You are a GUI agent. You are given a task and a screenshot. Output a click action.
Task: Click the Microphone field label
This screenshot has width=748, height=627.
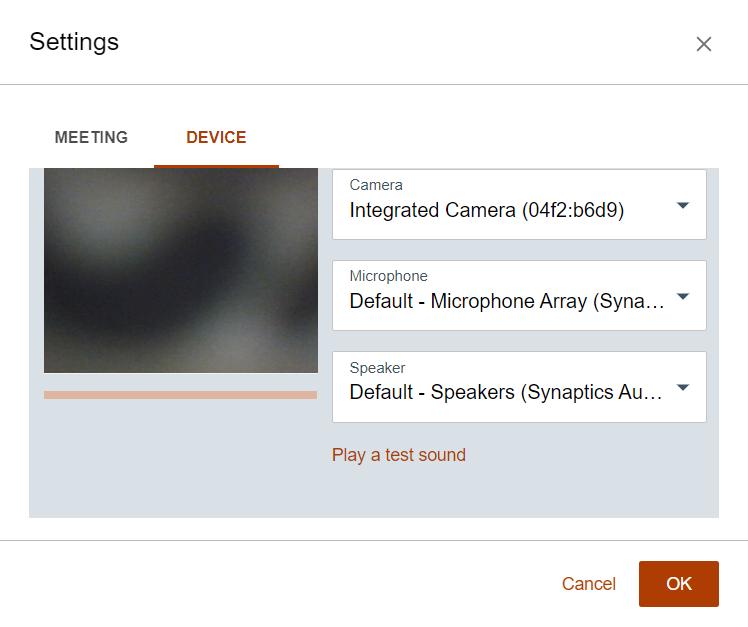388,276
